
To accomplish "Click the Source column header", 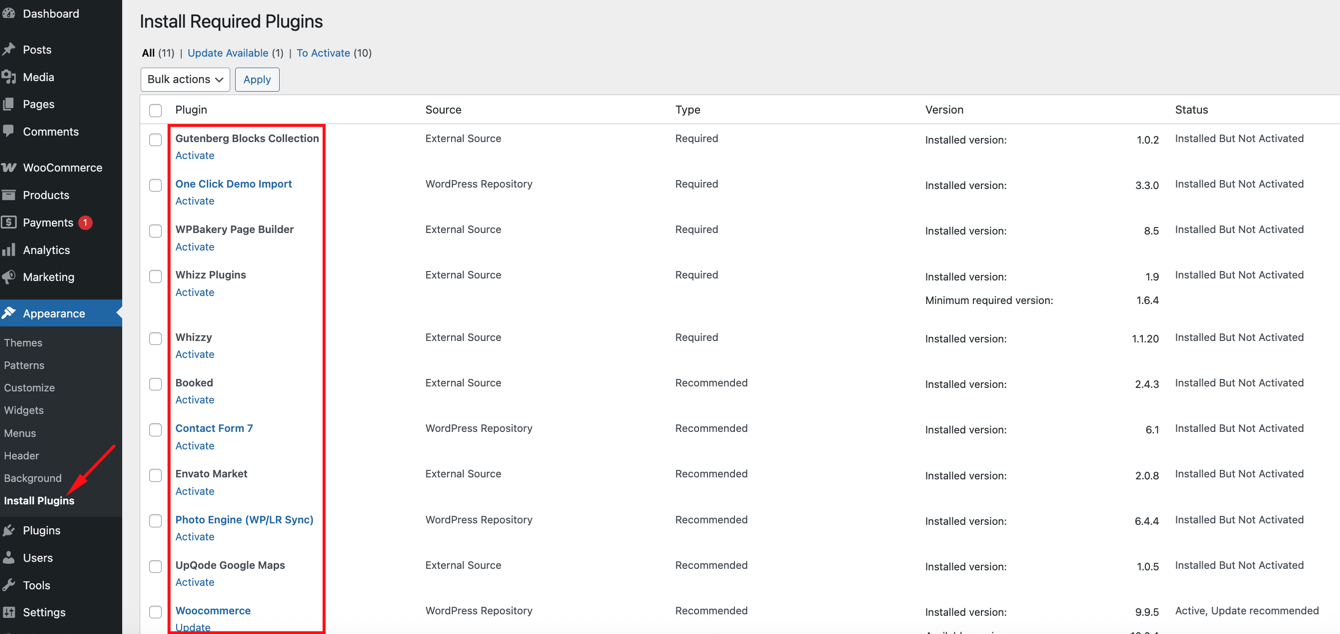I will [443, 110].
